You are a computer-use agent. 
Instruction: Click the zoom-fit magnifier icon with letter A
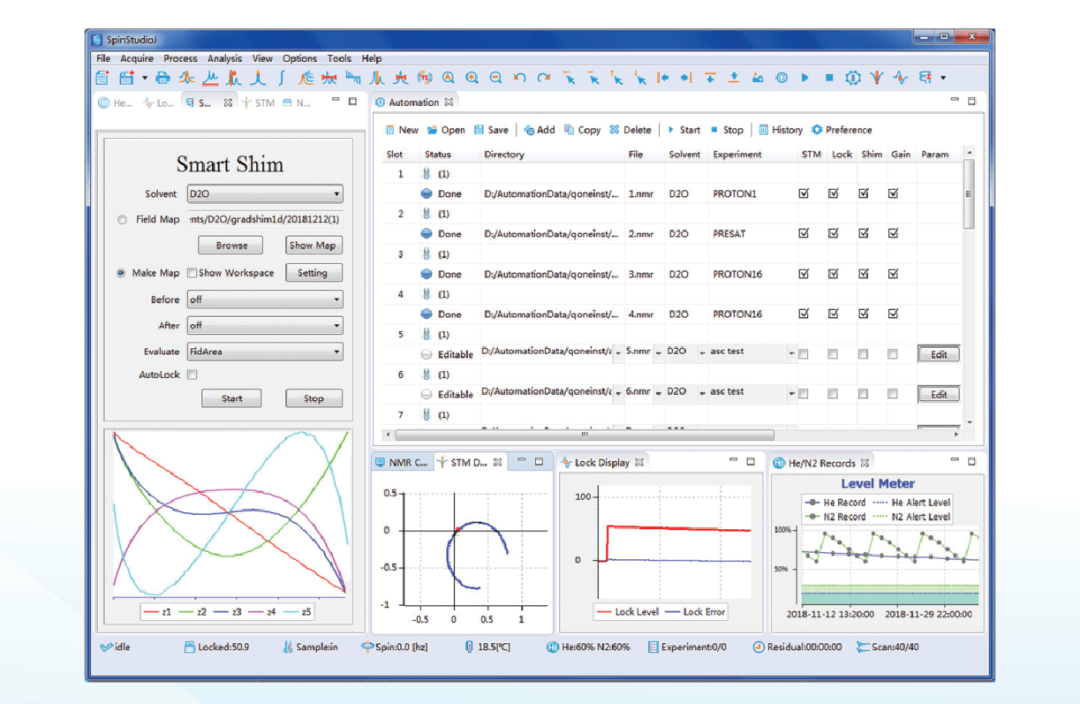(x=448, y=78)
